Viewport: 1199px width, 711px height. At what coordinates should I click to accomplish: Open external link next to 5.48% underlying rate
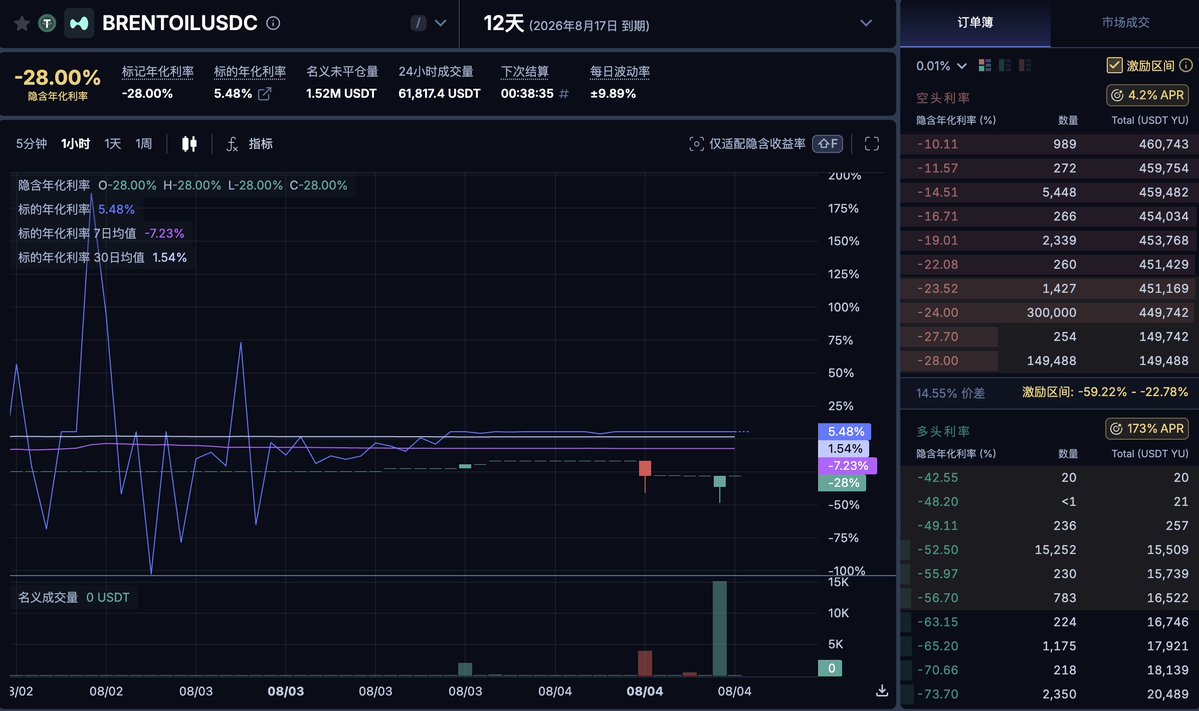pyautogui.click(x=265, y=94)
